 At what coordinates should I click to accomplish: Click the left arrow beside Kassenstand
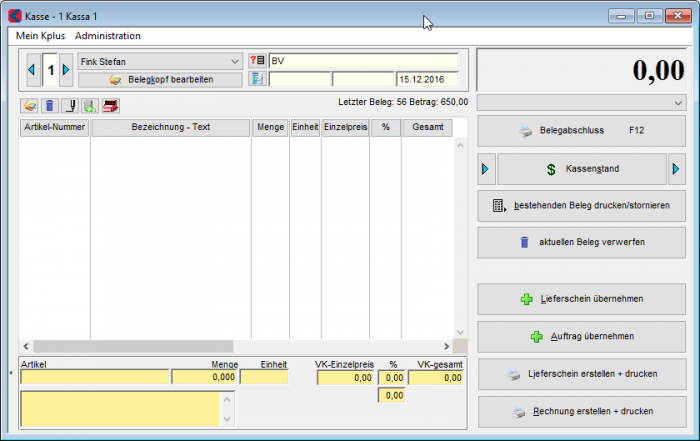(486, 169)
